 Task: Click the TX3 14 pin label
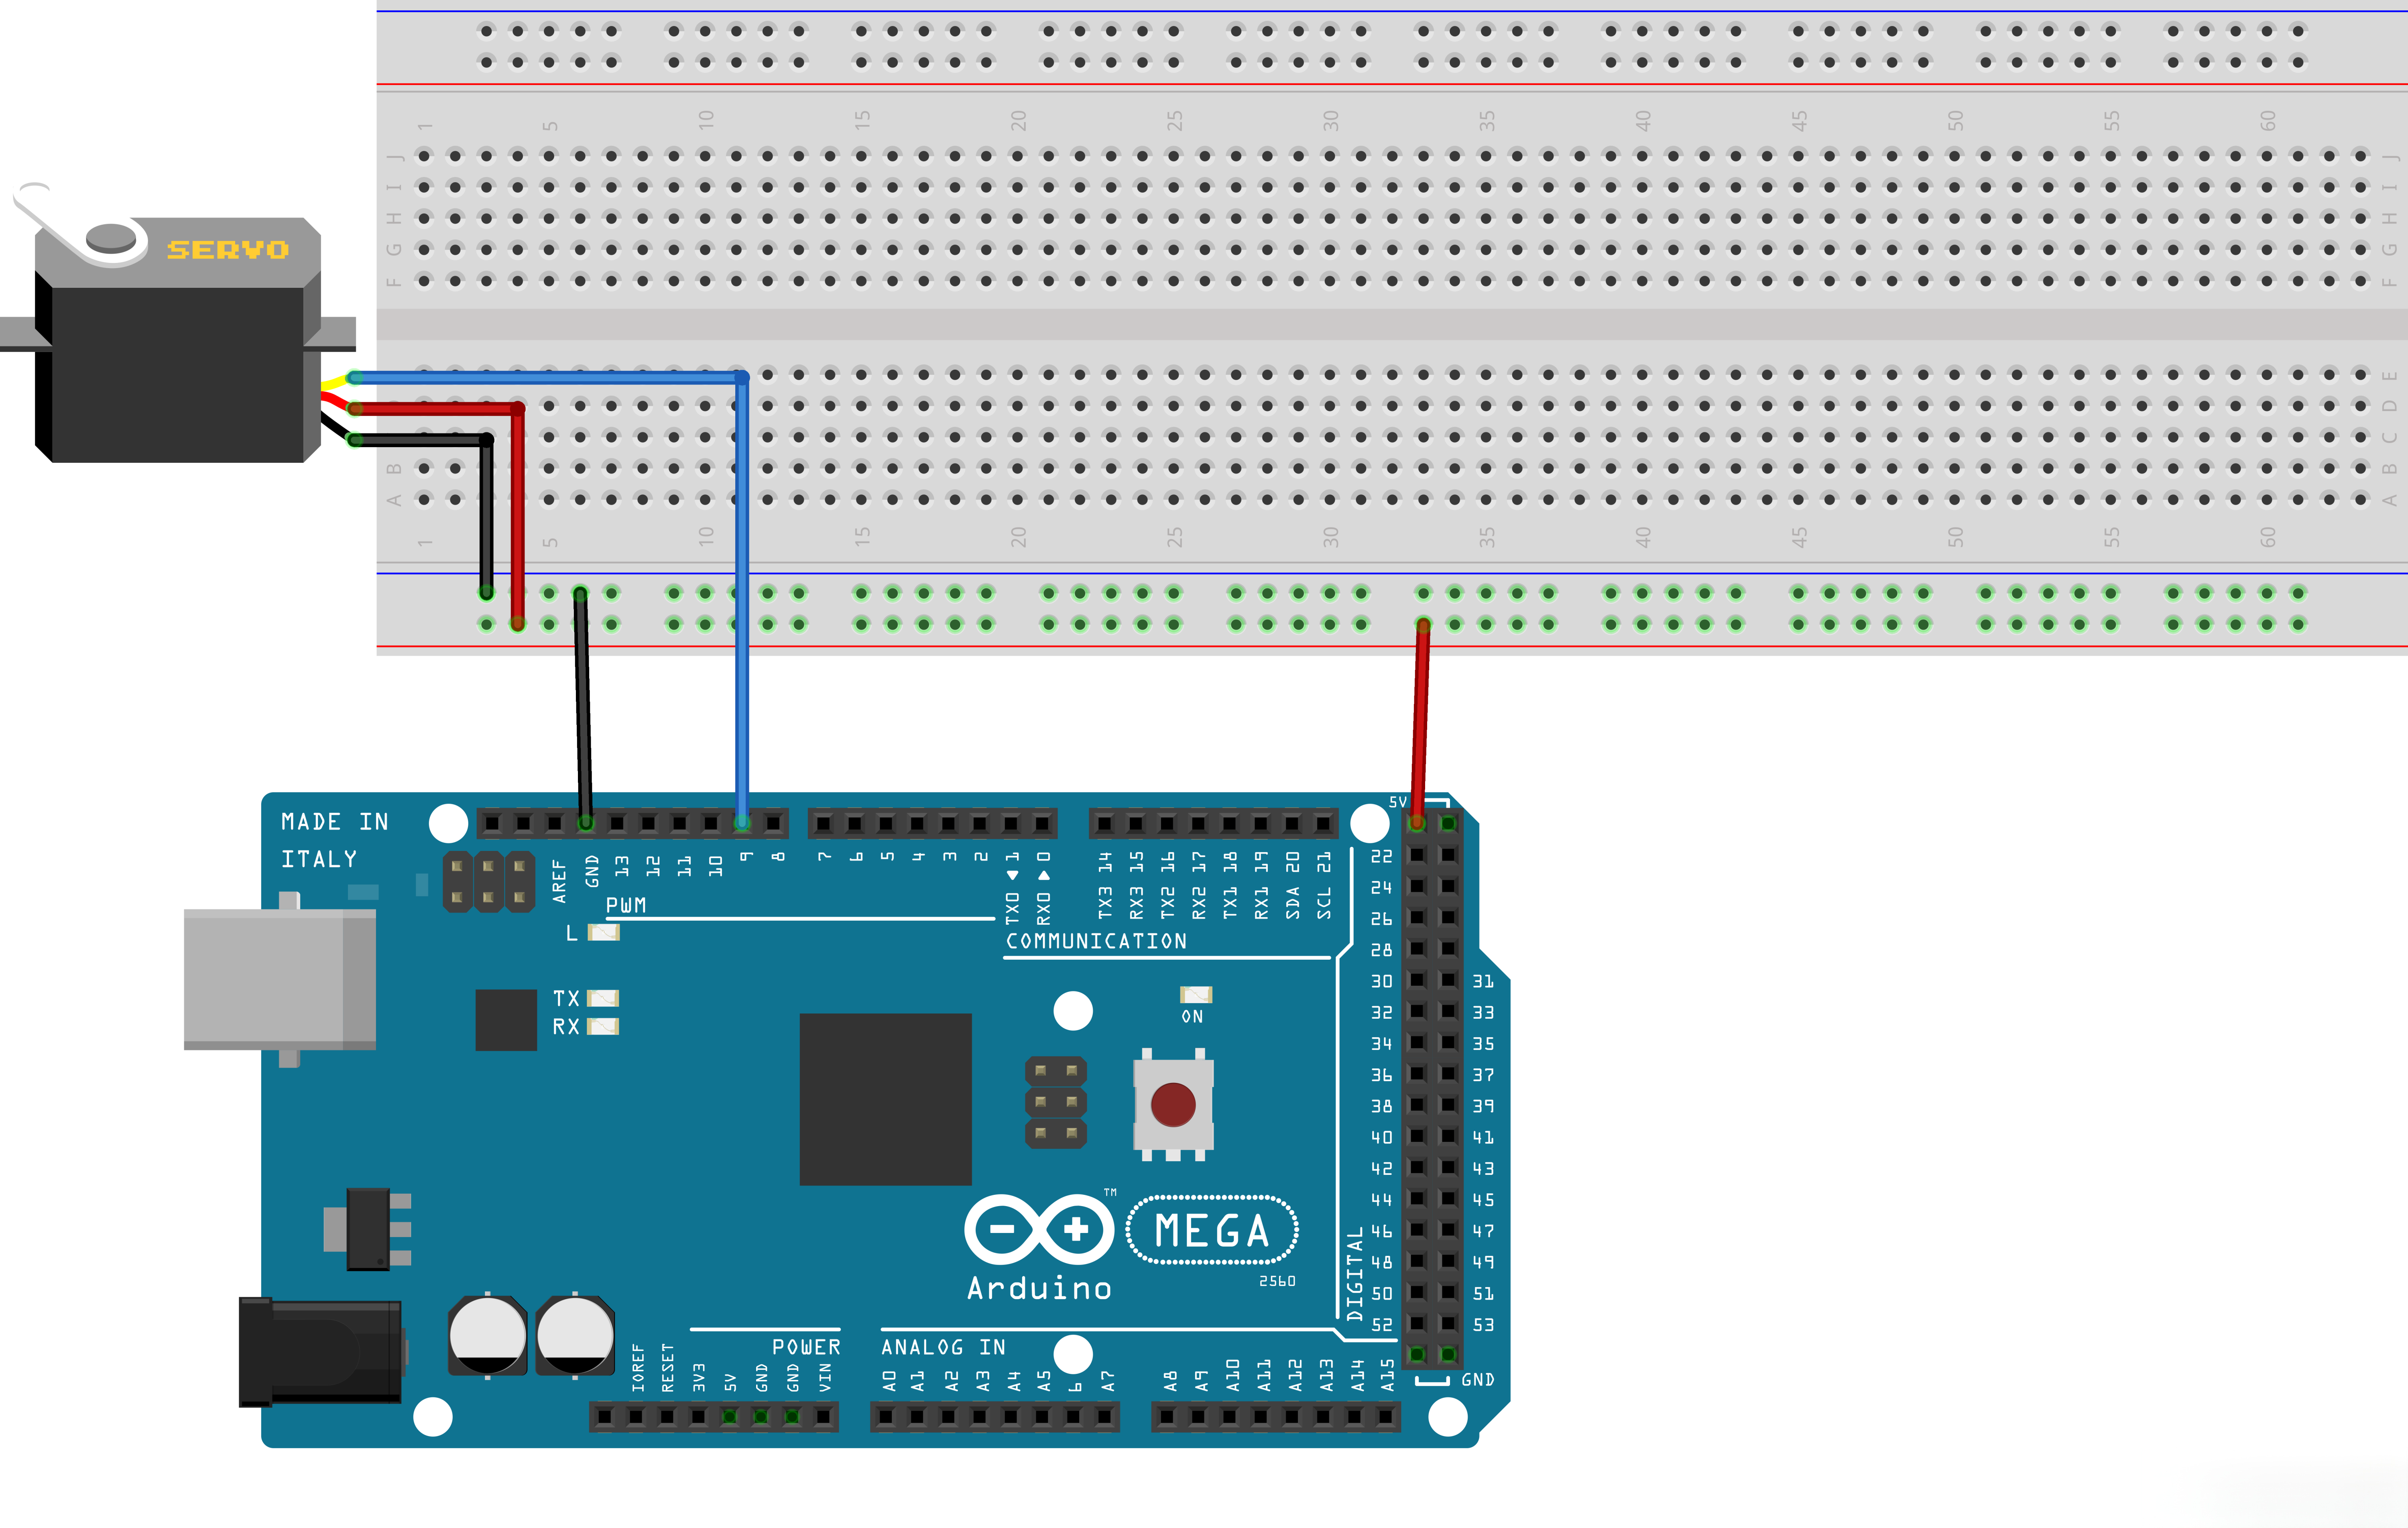[1105, 886]
